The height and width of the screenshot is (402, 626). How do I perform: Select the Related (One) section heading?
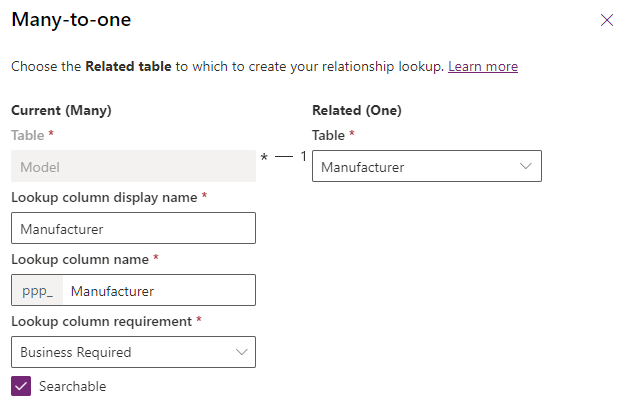[x=356, y=110]
